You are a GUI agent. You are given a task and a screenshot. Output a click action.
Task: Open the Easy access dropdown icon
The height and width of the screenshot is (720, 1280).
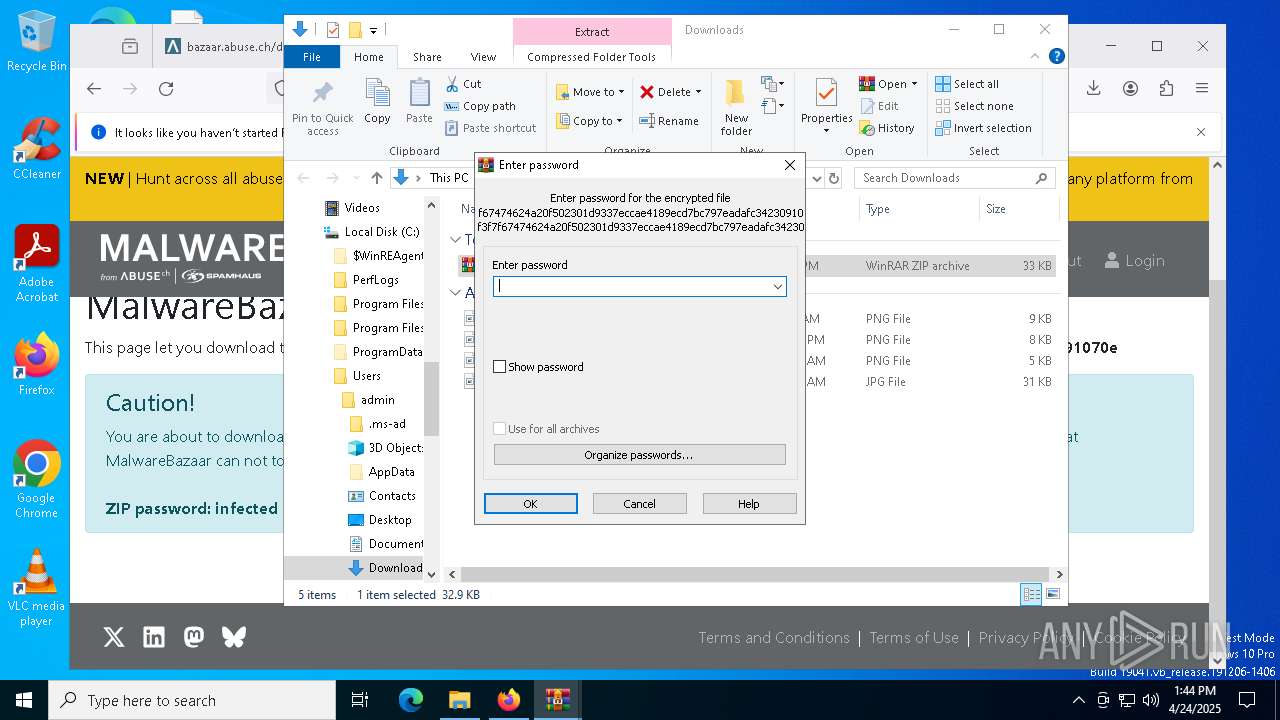pyautogui.click(x=772, y=105)
